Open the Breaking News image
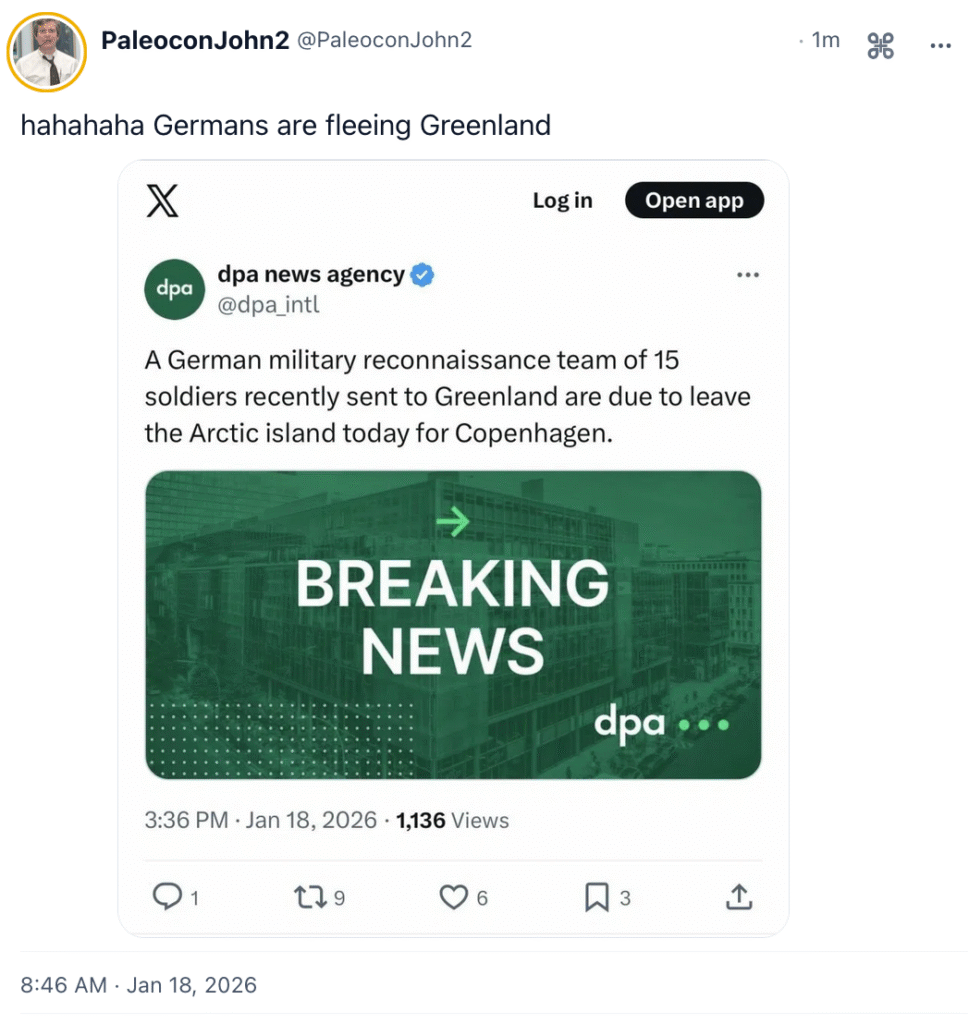 click(453, 625)
